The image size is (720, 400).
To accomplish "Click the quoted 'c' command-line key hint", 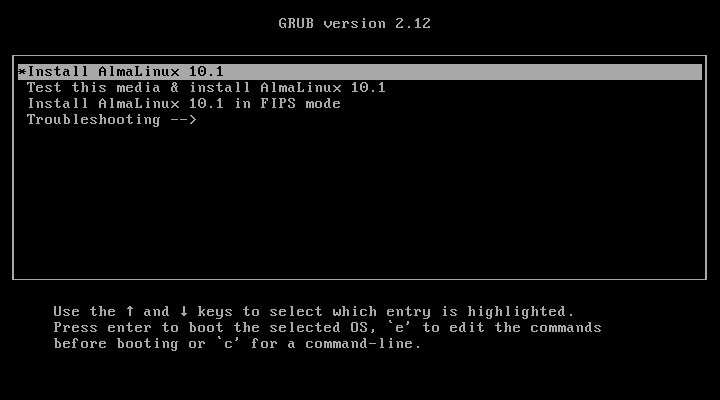I will [228, 344].
